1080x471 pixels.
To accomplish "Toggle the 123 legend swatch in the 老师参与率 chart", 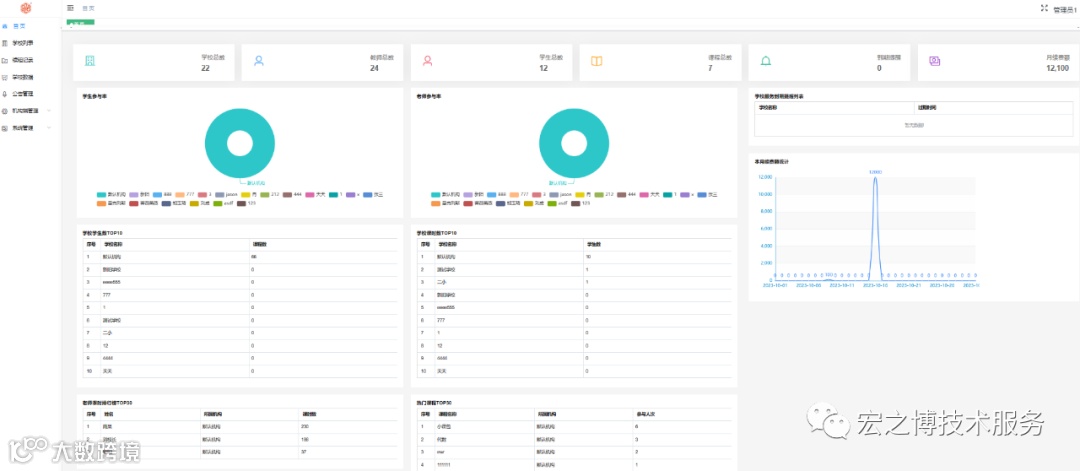I will pyautogui.click(x=576, y=204).
